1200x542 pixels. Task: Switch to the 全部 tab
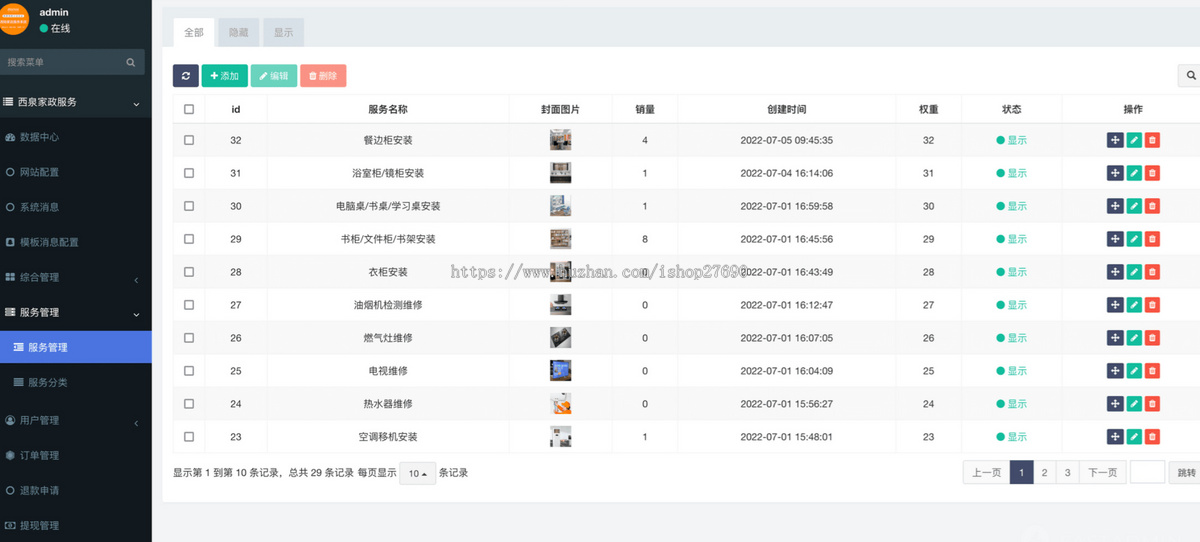[194, 32]
